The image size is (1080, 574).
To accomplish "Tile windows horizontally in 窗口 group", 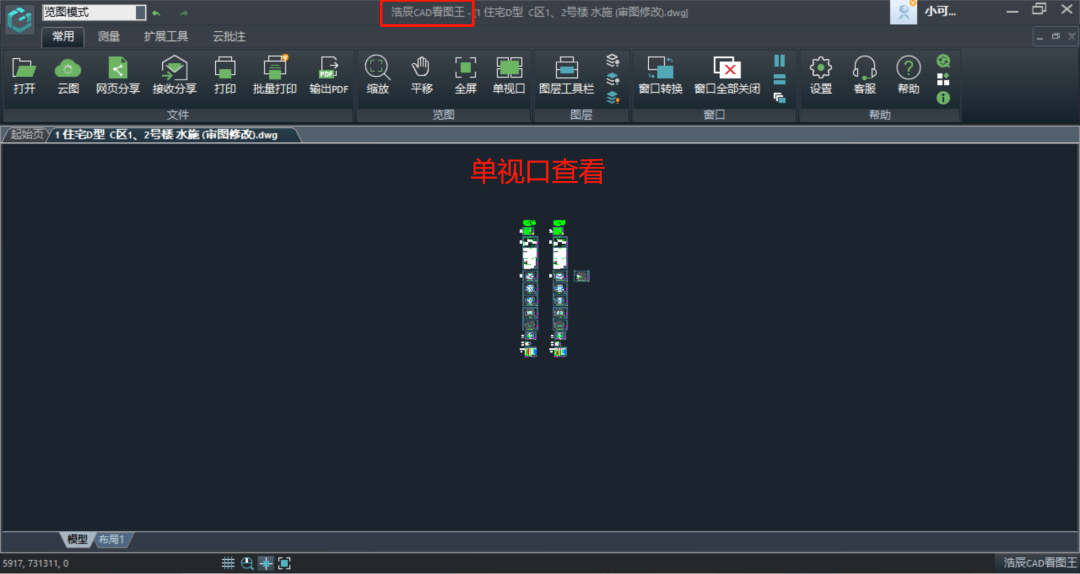I will [x=780, y=79].
